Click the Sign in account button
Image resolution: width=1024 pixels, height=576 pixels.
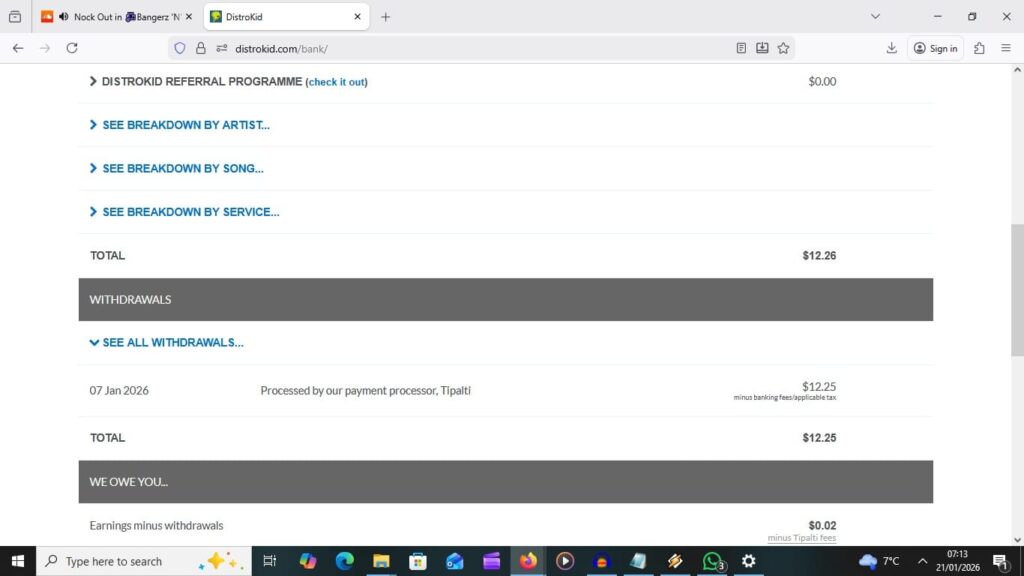[935, 48]
